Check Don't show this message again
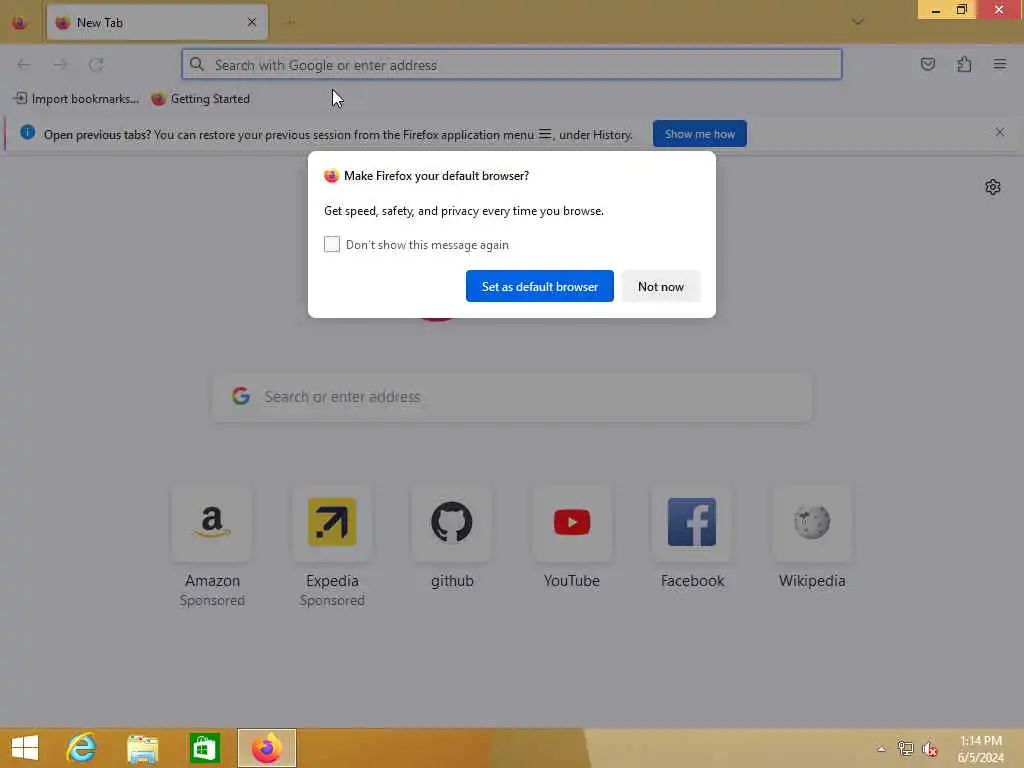 pyautogui.click(x=332, y=244)
